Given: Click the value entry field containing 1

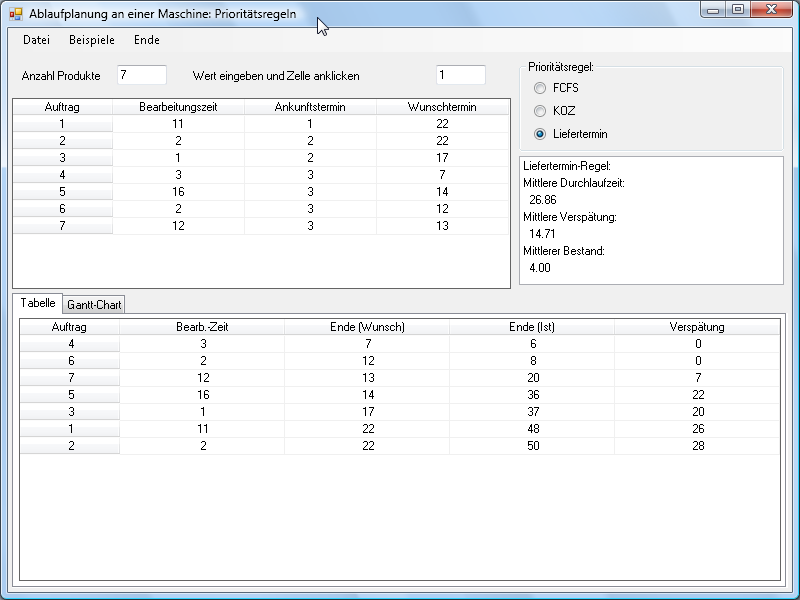Looking at the screenshot, I should [460, 75].
